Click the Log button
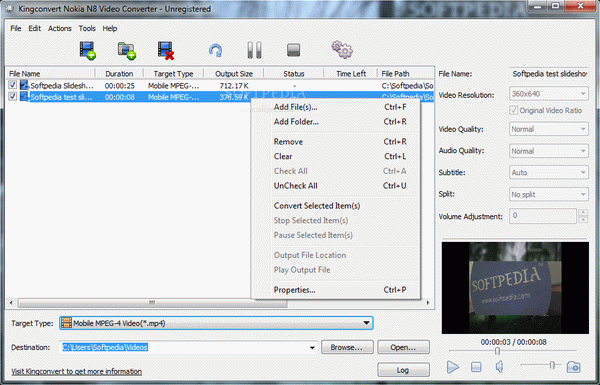 (x=403, y=370)
